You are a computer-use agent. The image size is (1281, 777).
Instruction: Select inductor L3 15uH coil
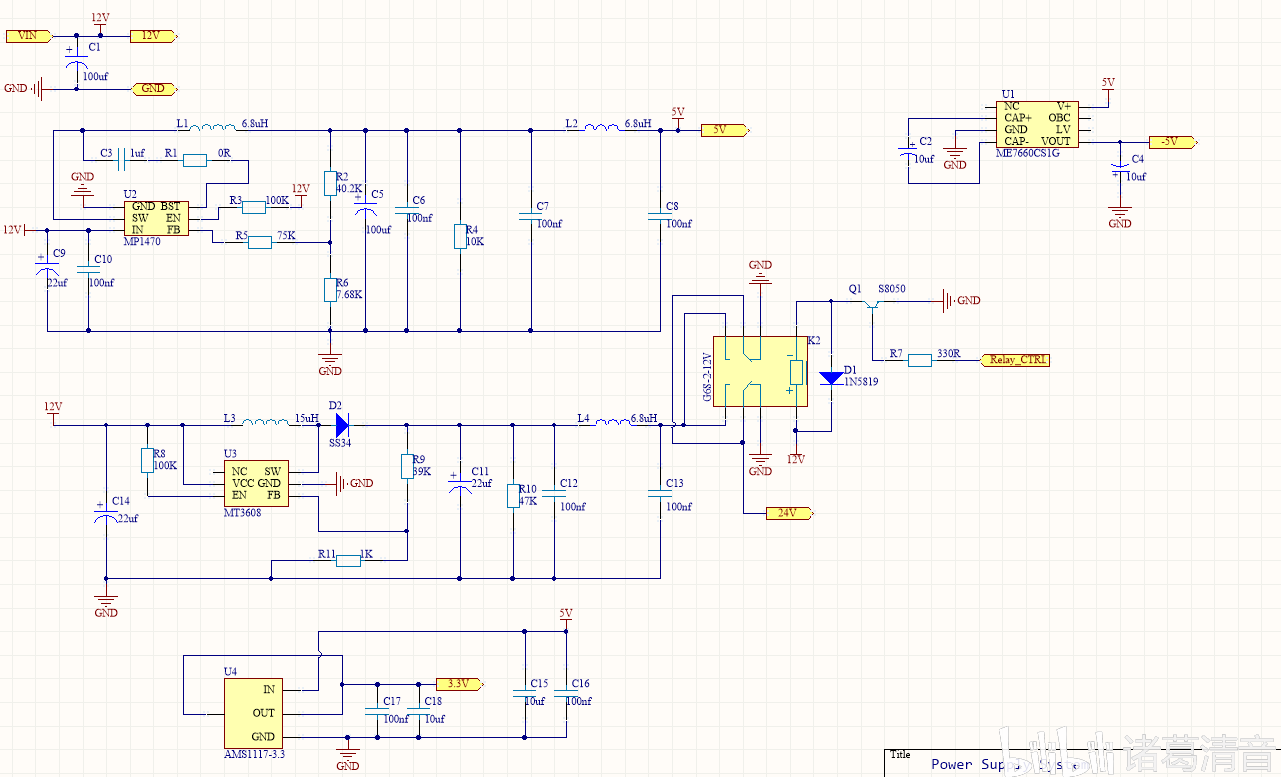click(265, 421)
